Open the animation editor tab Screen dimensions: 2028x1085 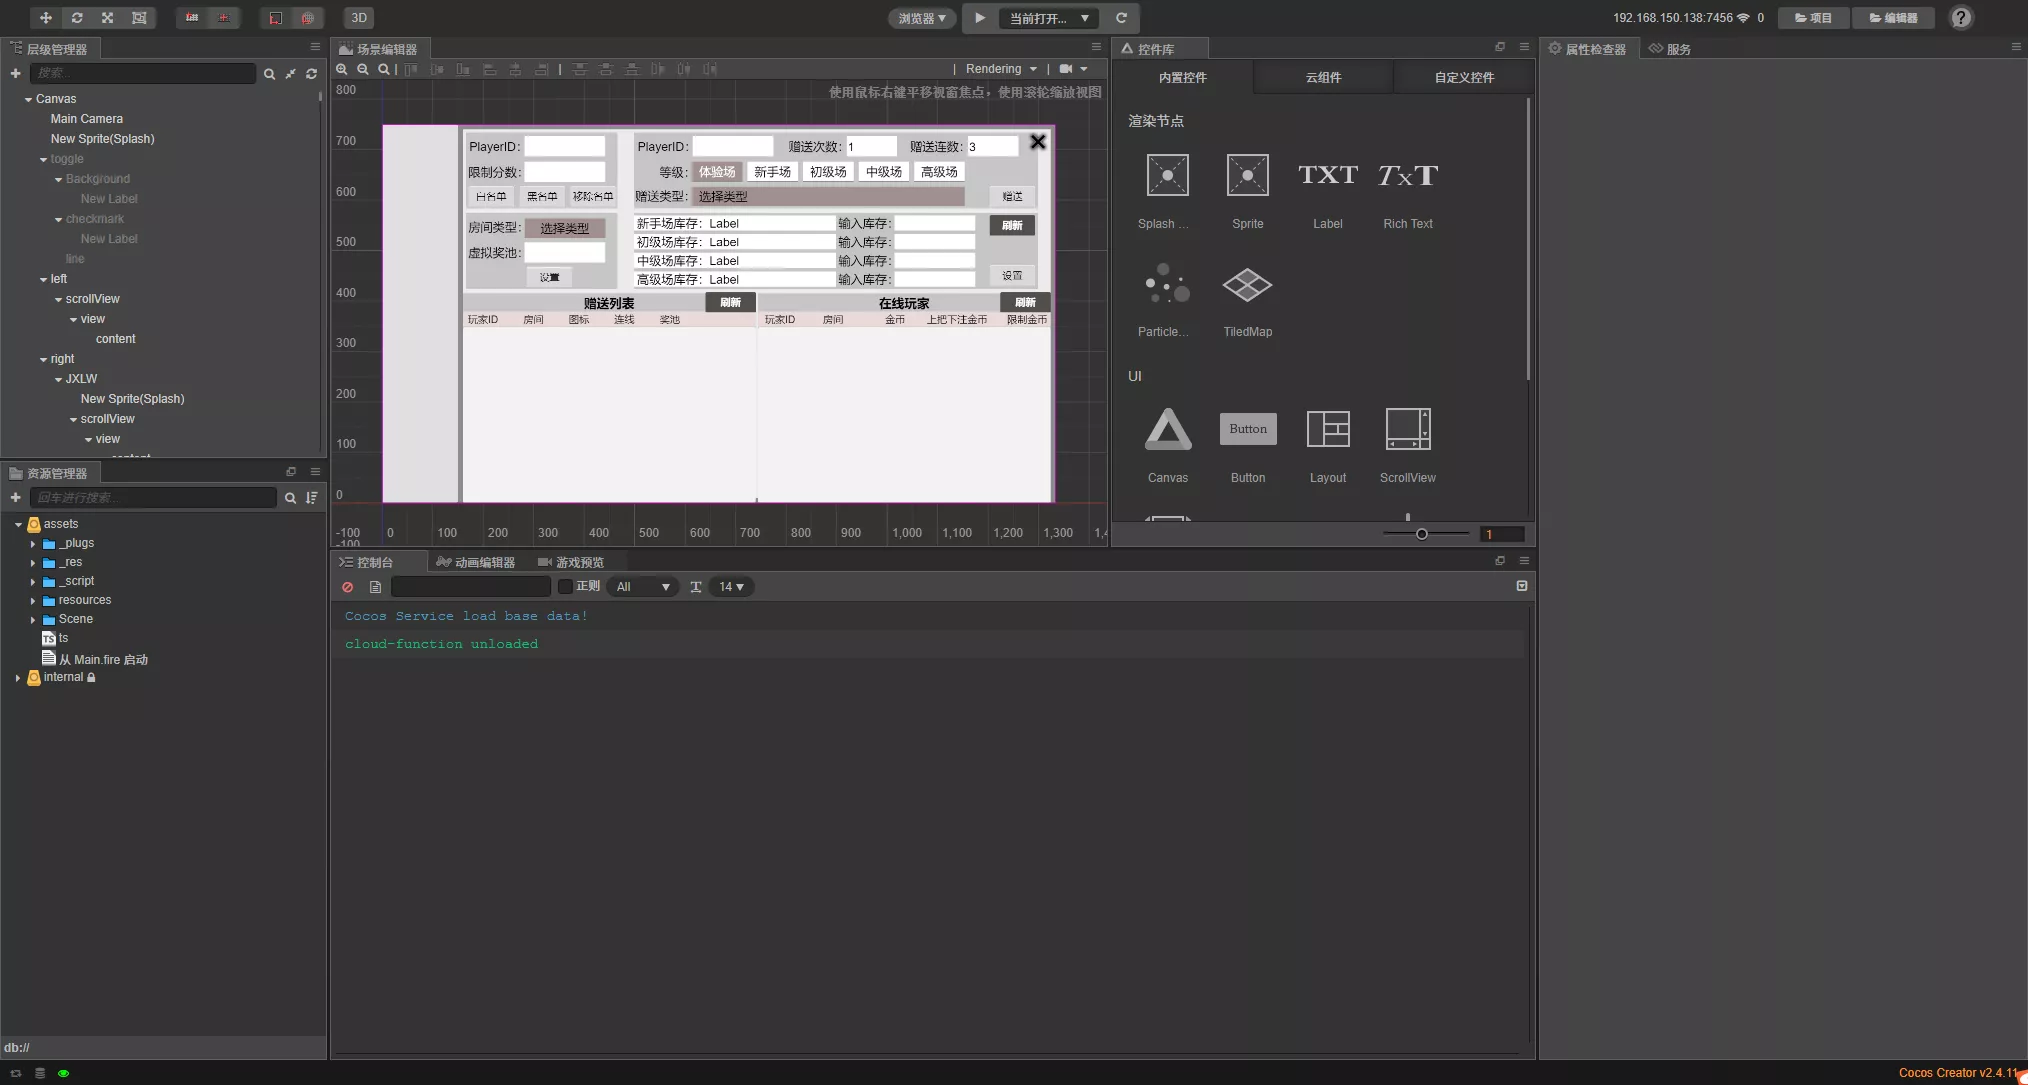[476, 562]
